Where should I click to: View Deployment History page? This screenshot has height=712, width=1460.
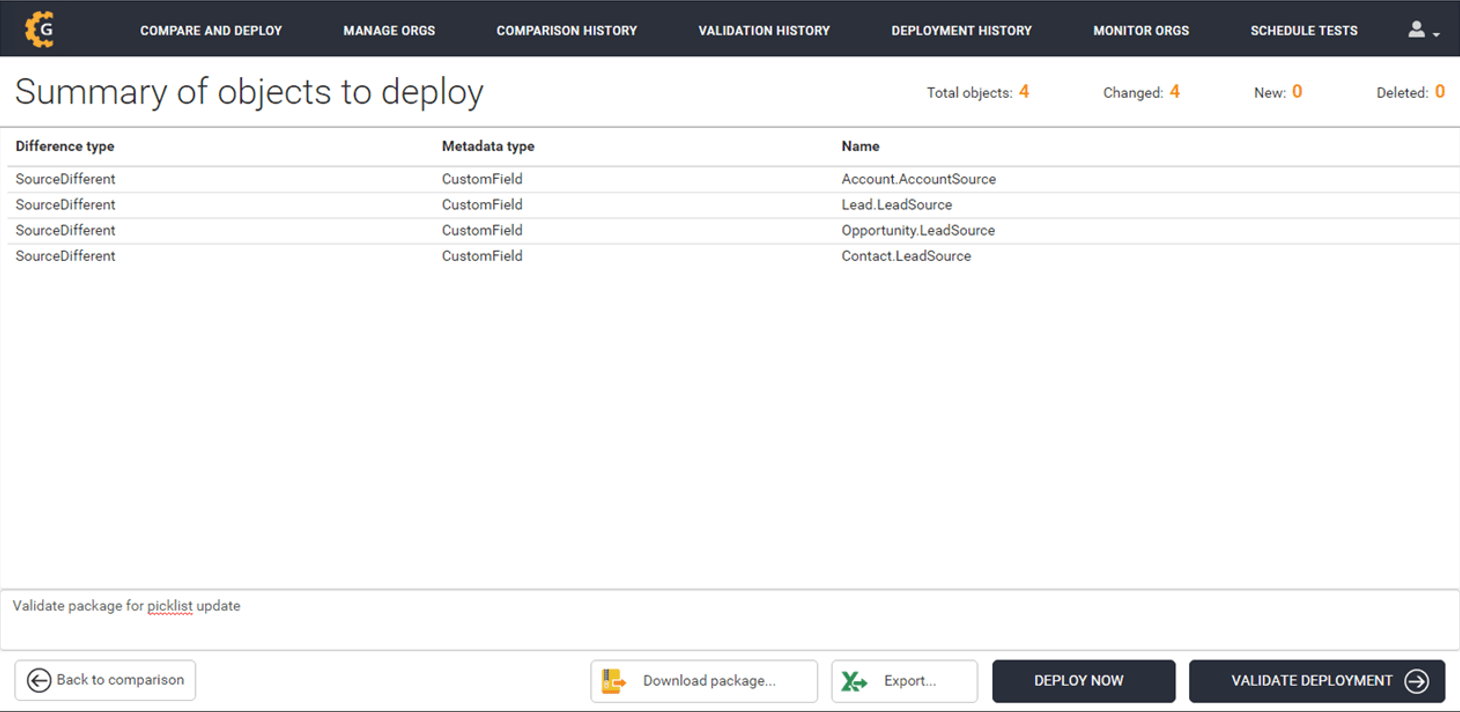click(x=961, y=30)
